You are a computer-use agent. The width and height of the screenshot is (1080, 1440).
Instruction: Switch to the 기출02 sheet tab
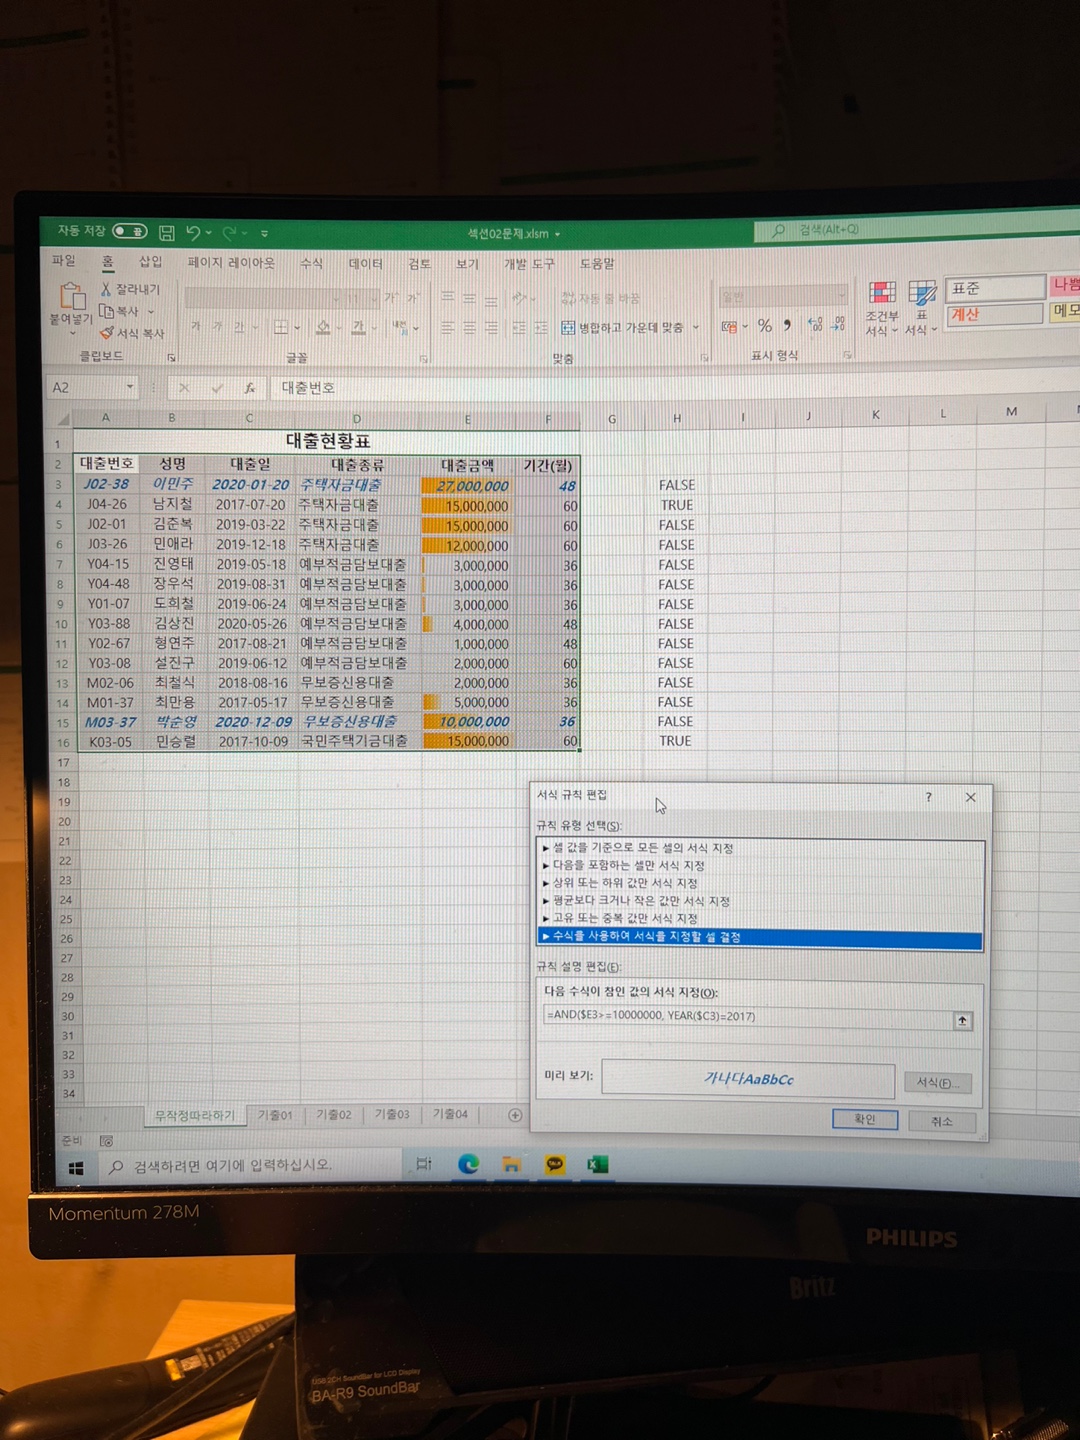coord(334,1114)
